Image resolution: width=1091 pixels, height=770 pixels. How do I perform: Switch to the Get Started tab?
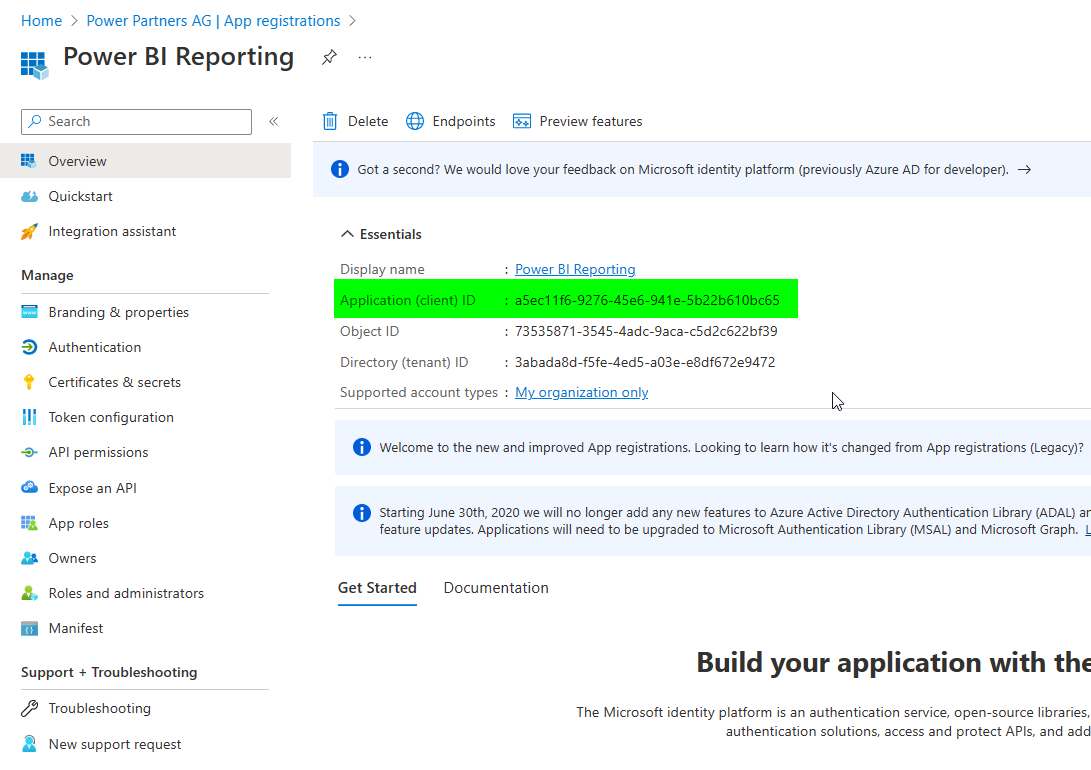click(377, 588)
